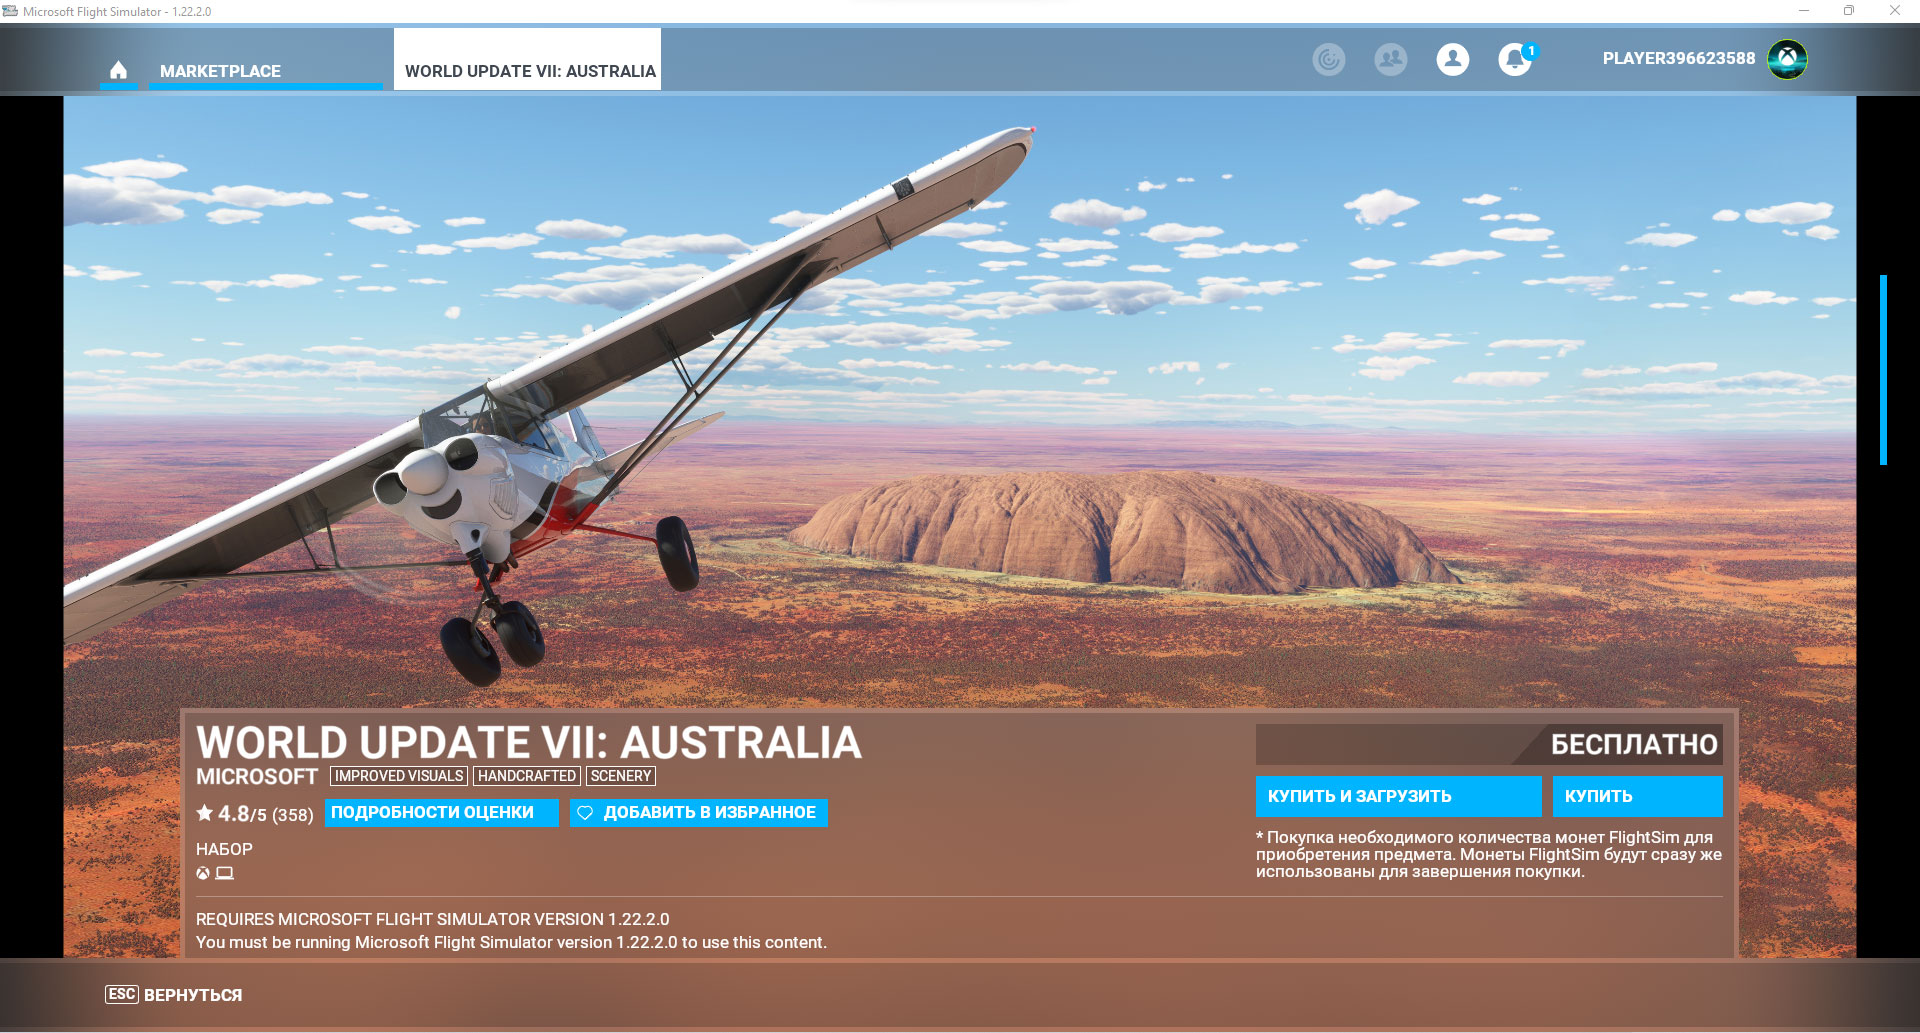
Task: Click the PLAYER396623588 username
Action: (x=1678, y=59)
